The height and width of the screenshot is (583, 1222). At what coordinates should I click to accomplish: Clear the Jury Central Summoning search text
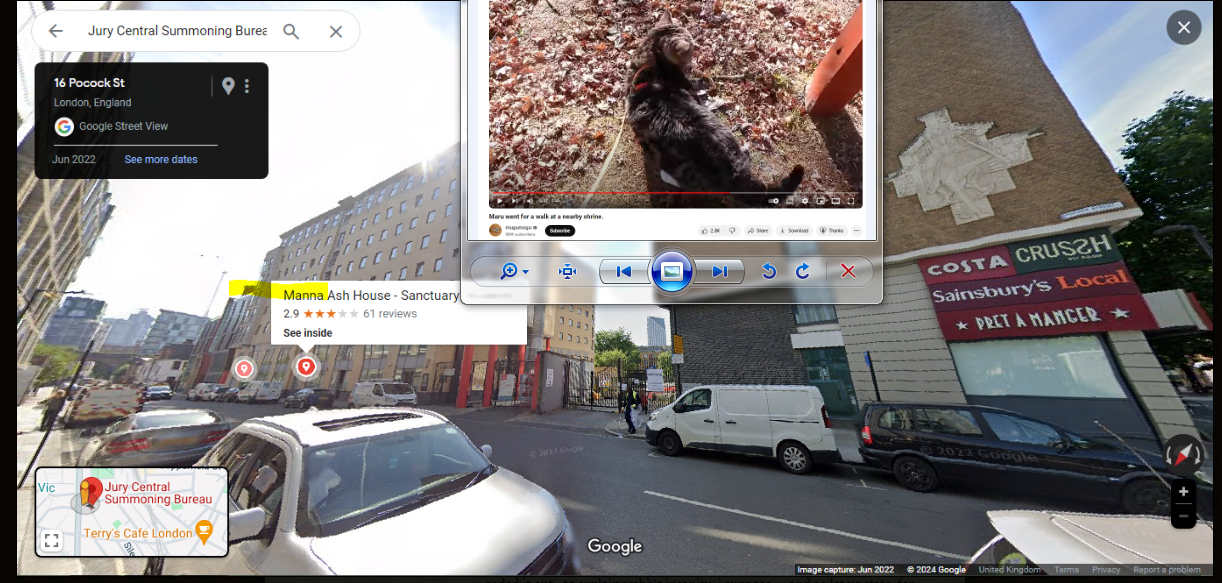(336, 31)
